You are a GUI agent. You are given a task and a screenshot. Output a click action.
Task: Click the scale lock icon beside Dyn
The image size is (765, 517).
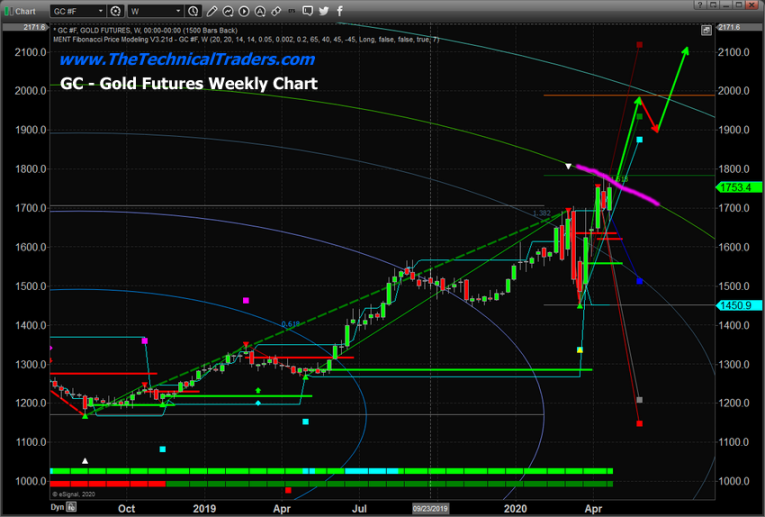point(71,507)
